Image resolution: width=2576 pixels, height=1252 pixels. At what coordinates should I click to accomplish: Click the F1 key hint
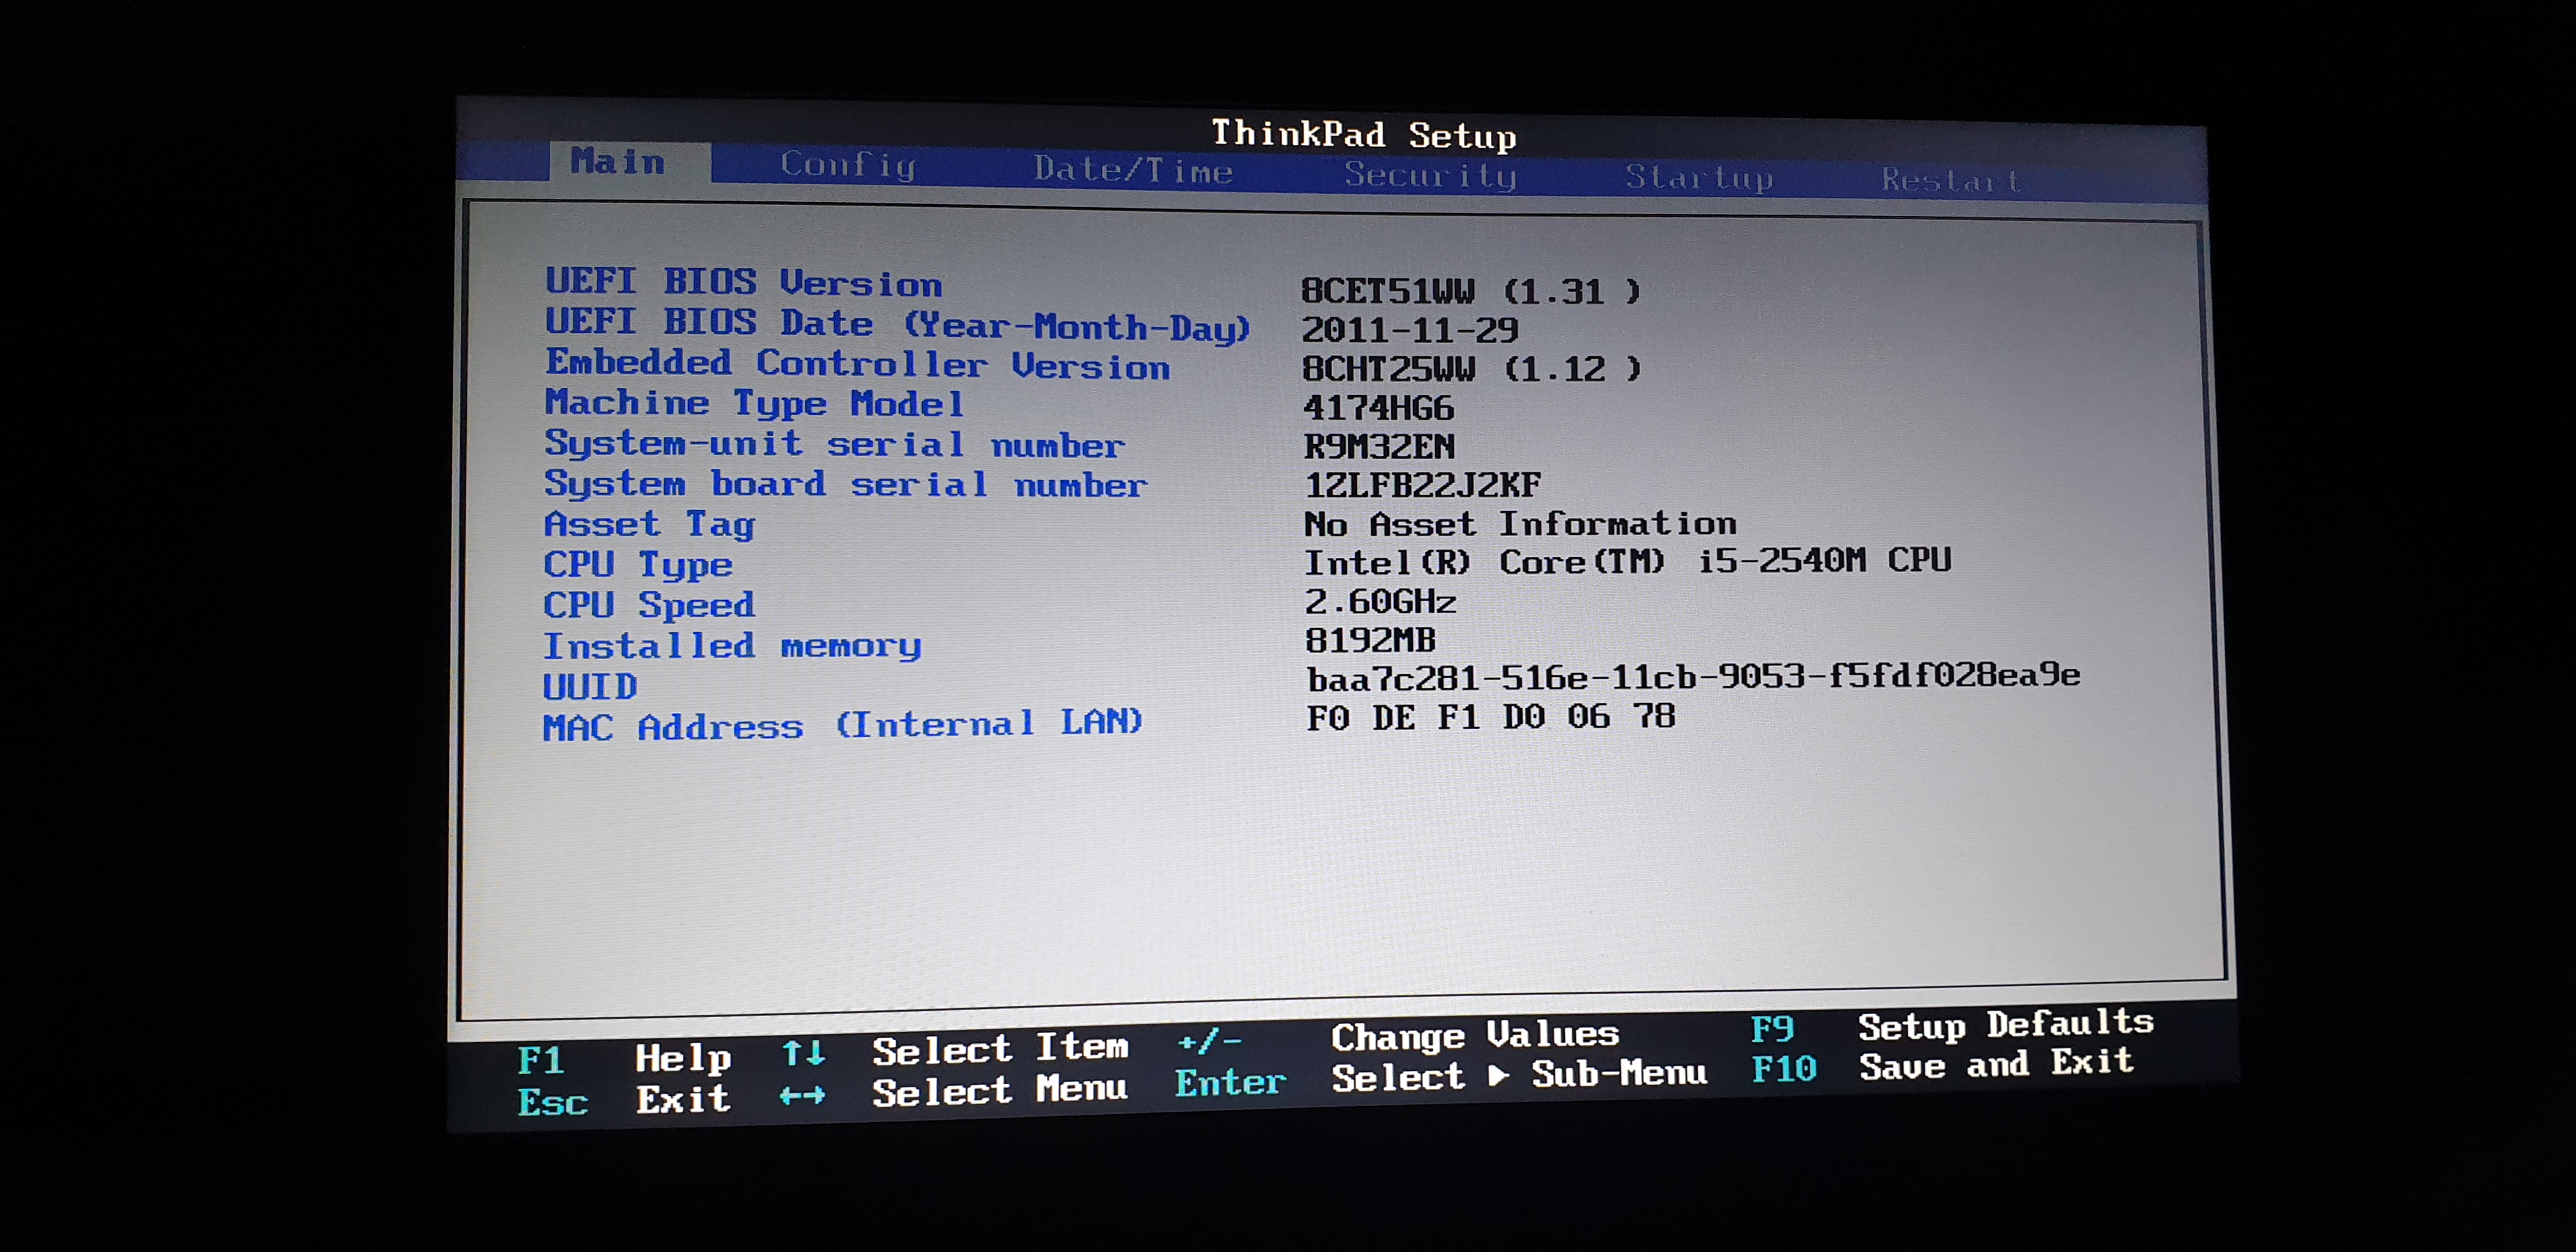tap(541, 1060)
